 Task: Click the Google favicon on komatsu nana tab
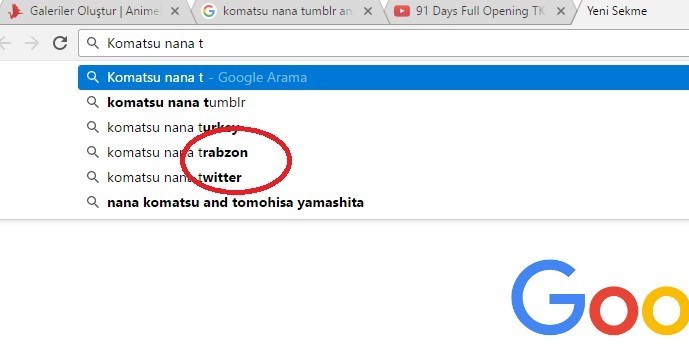tap(209, 11)
